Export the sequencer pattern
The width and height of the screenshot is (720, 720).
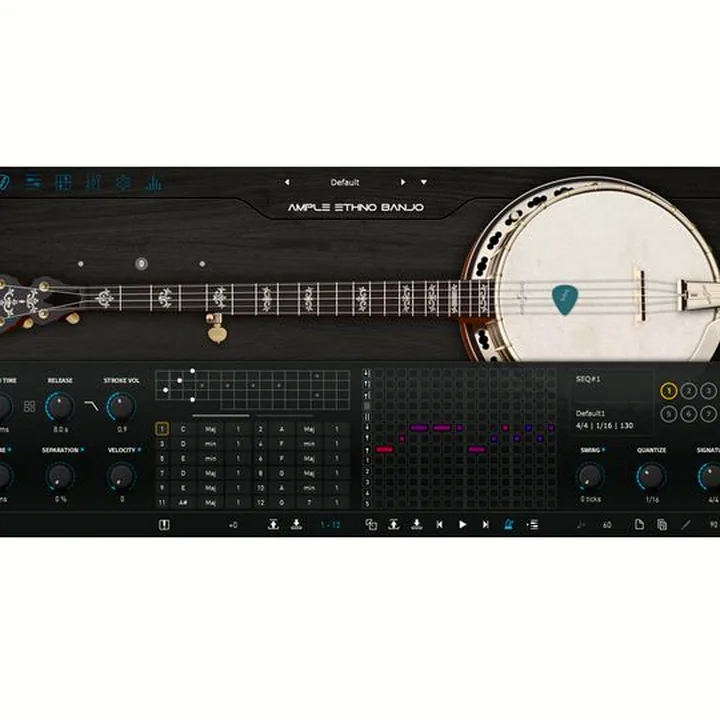(x=394, y=524)
